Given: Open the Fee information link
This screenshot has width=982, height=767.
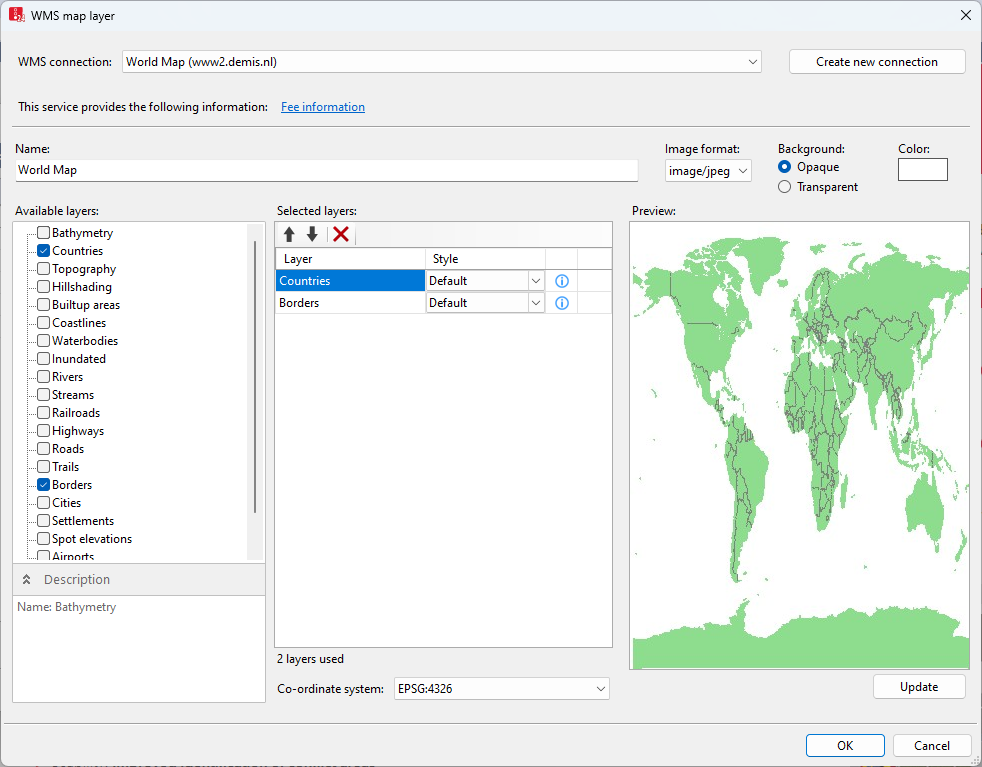Looking at the screenshot, I should pos(322,107).
